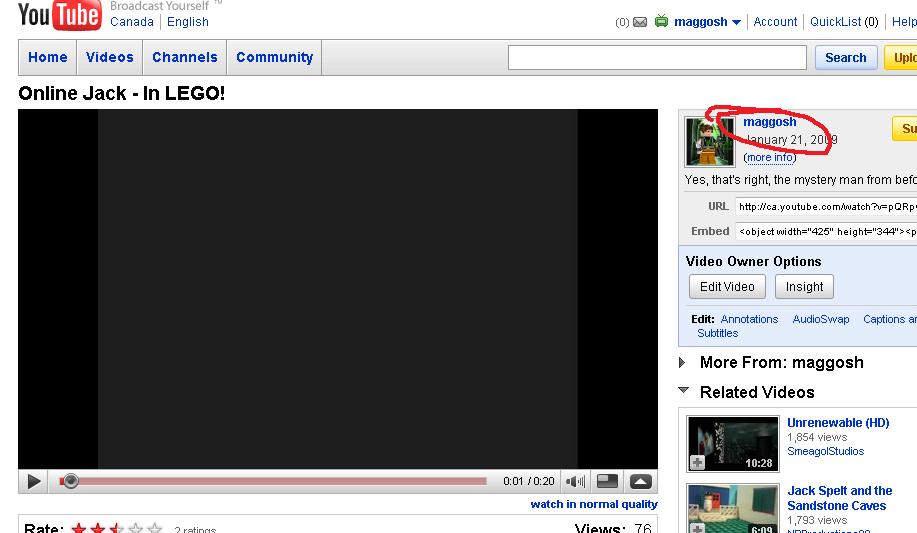Image resolution: width=917 pixels, height=533 pixels.
Task: Expand the (more info) description link
Action: coord(770,157)
